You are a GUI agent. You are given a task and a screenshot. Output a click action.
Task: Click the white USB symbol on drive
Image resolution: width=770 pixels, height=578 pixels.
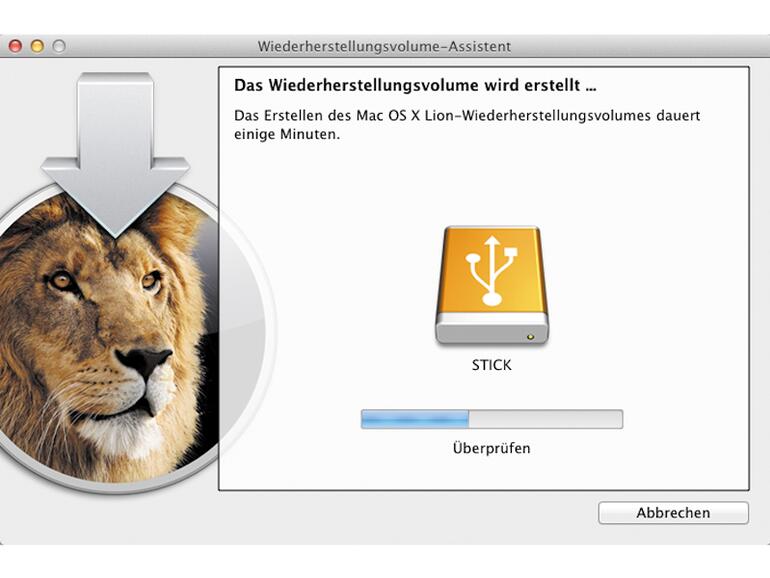(491, 268)
